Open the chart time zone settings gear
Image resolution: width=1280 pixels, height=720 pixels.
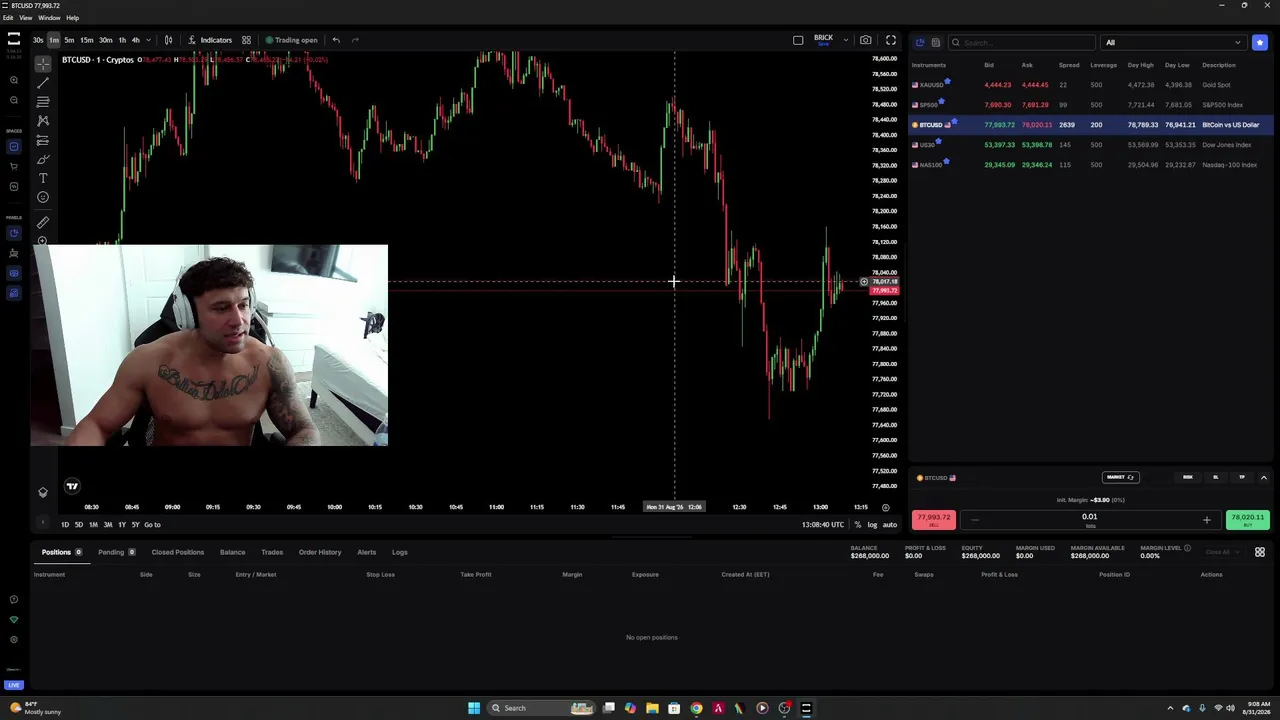[885, 507]
